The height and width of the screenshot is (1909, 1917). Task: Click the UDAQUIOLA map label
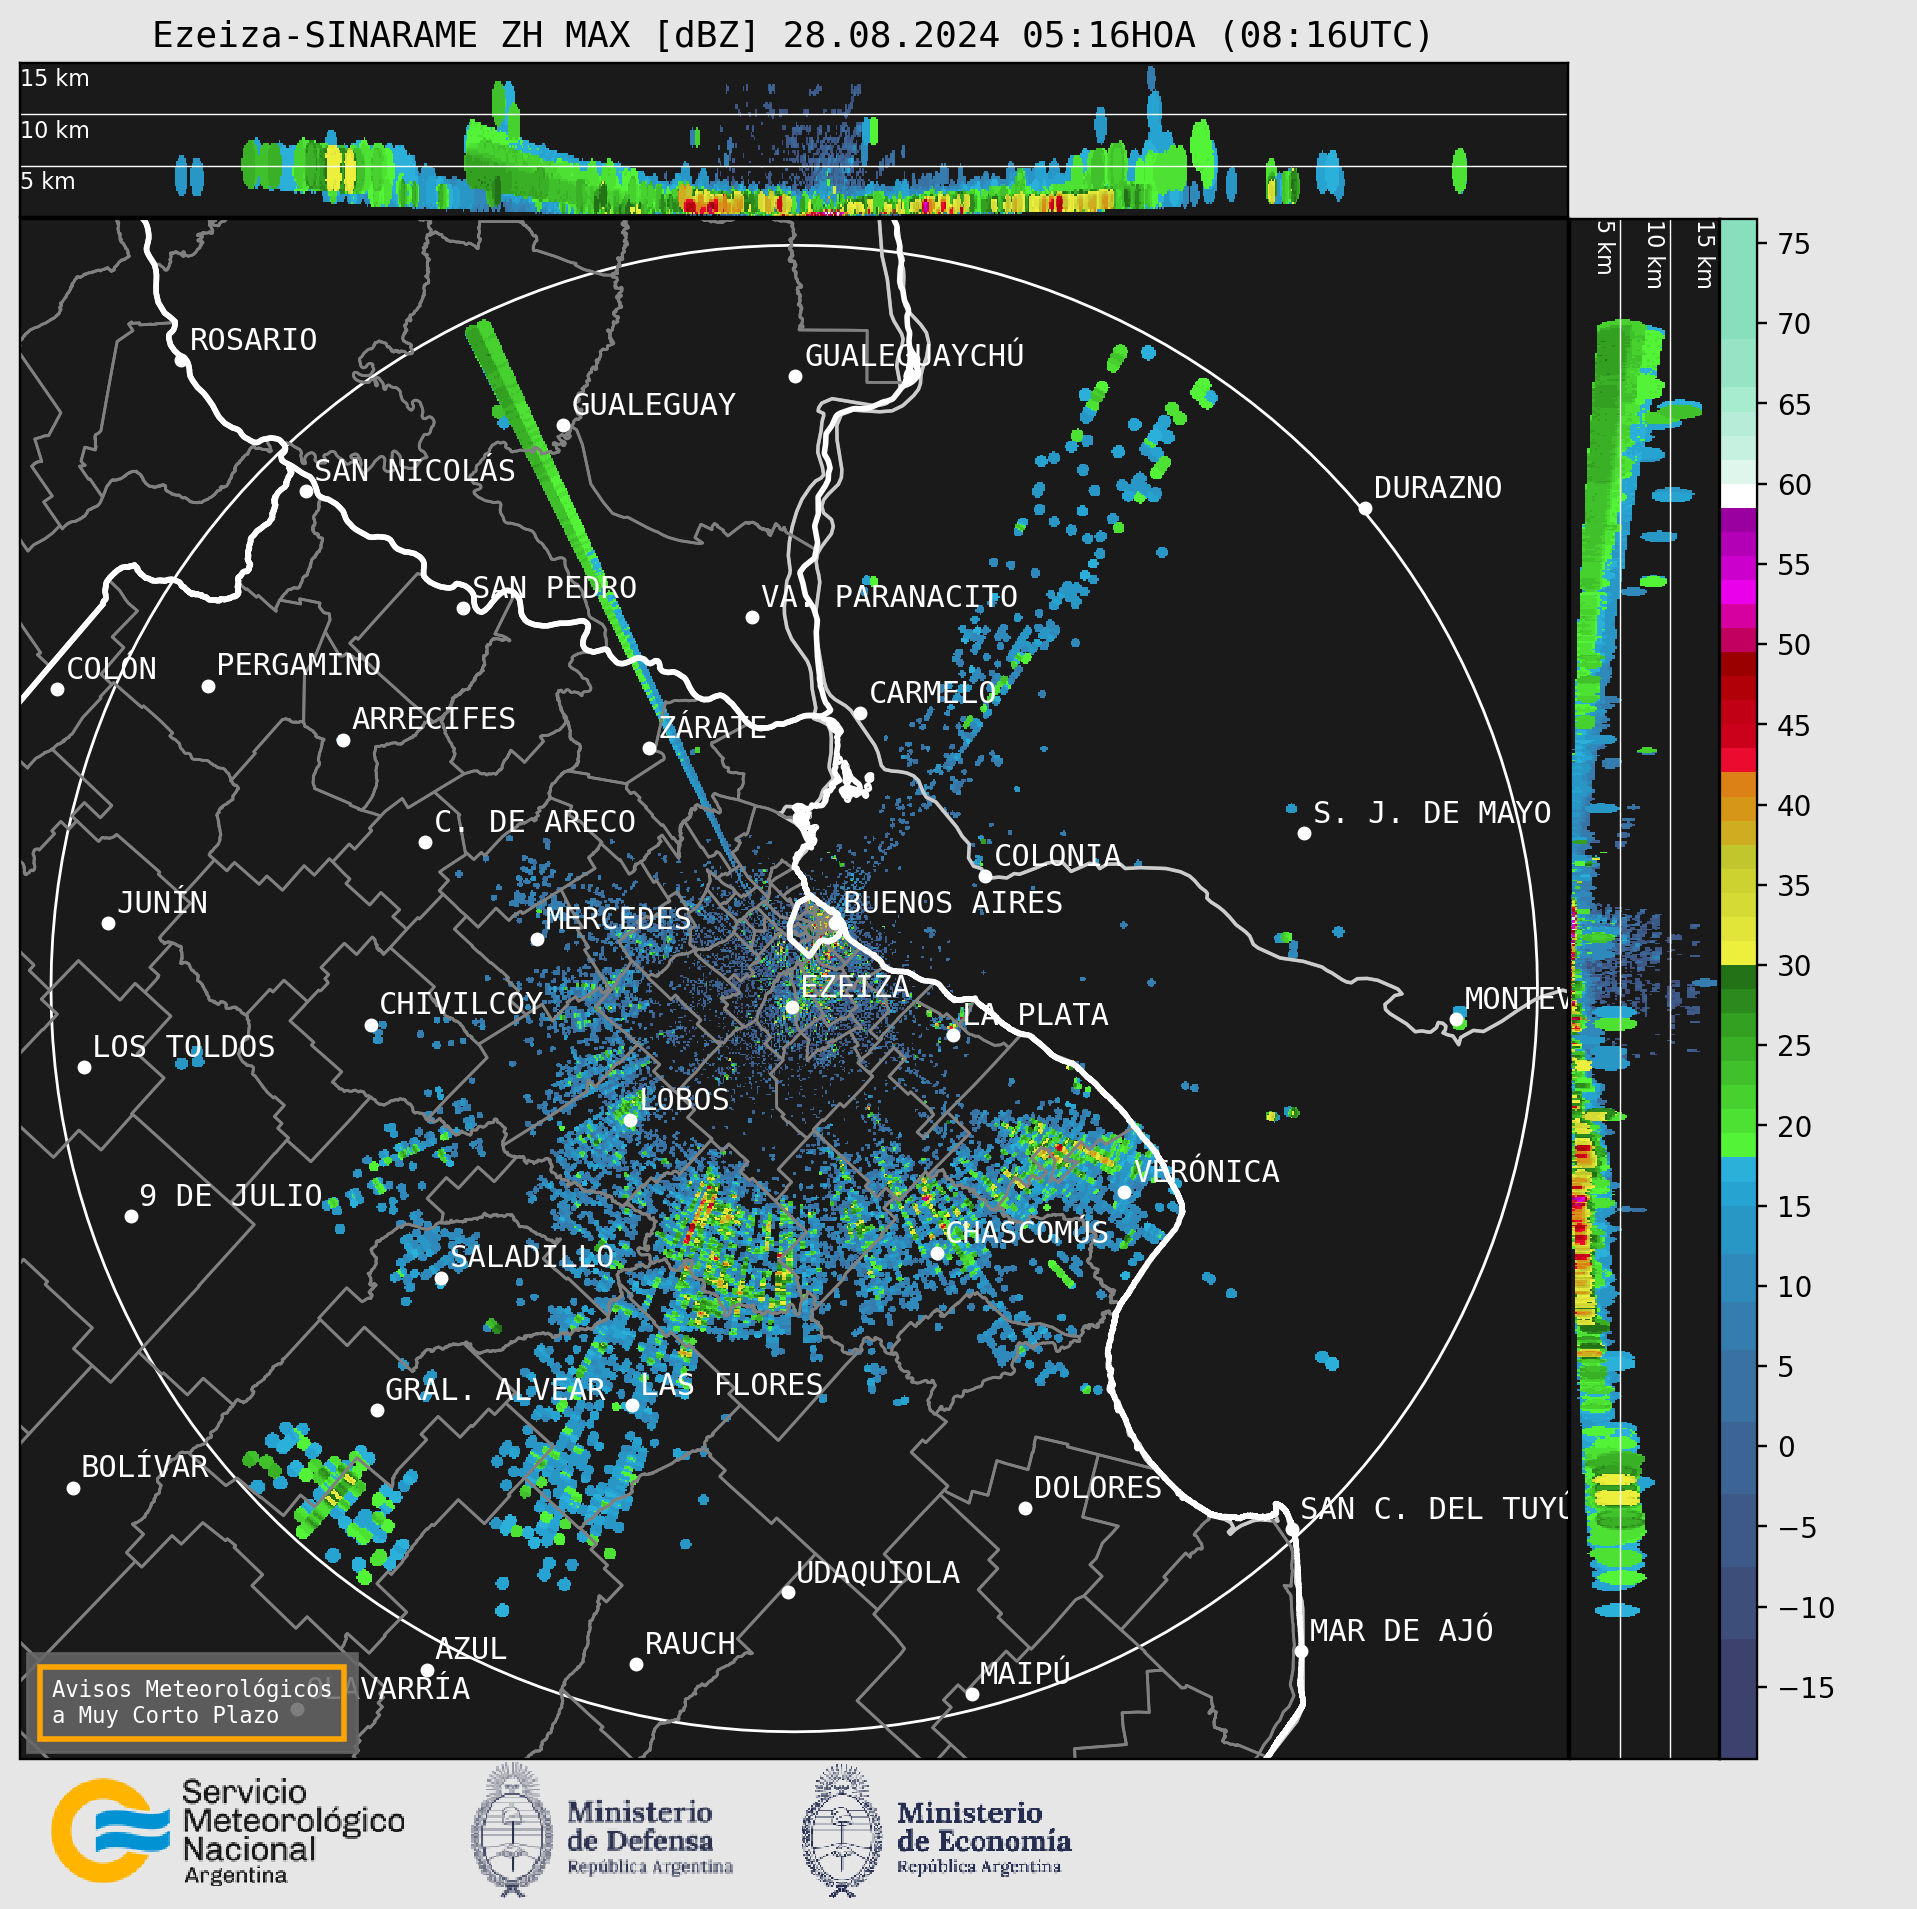click(877, 1572)
